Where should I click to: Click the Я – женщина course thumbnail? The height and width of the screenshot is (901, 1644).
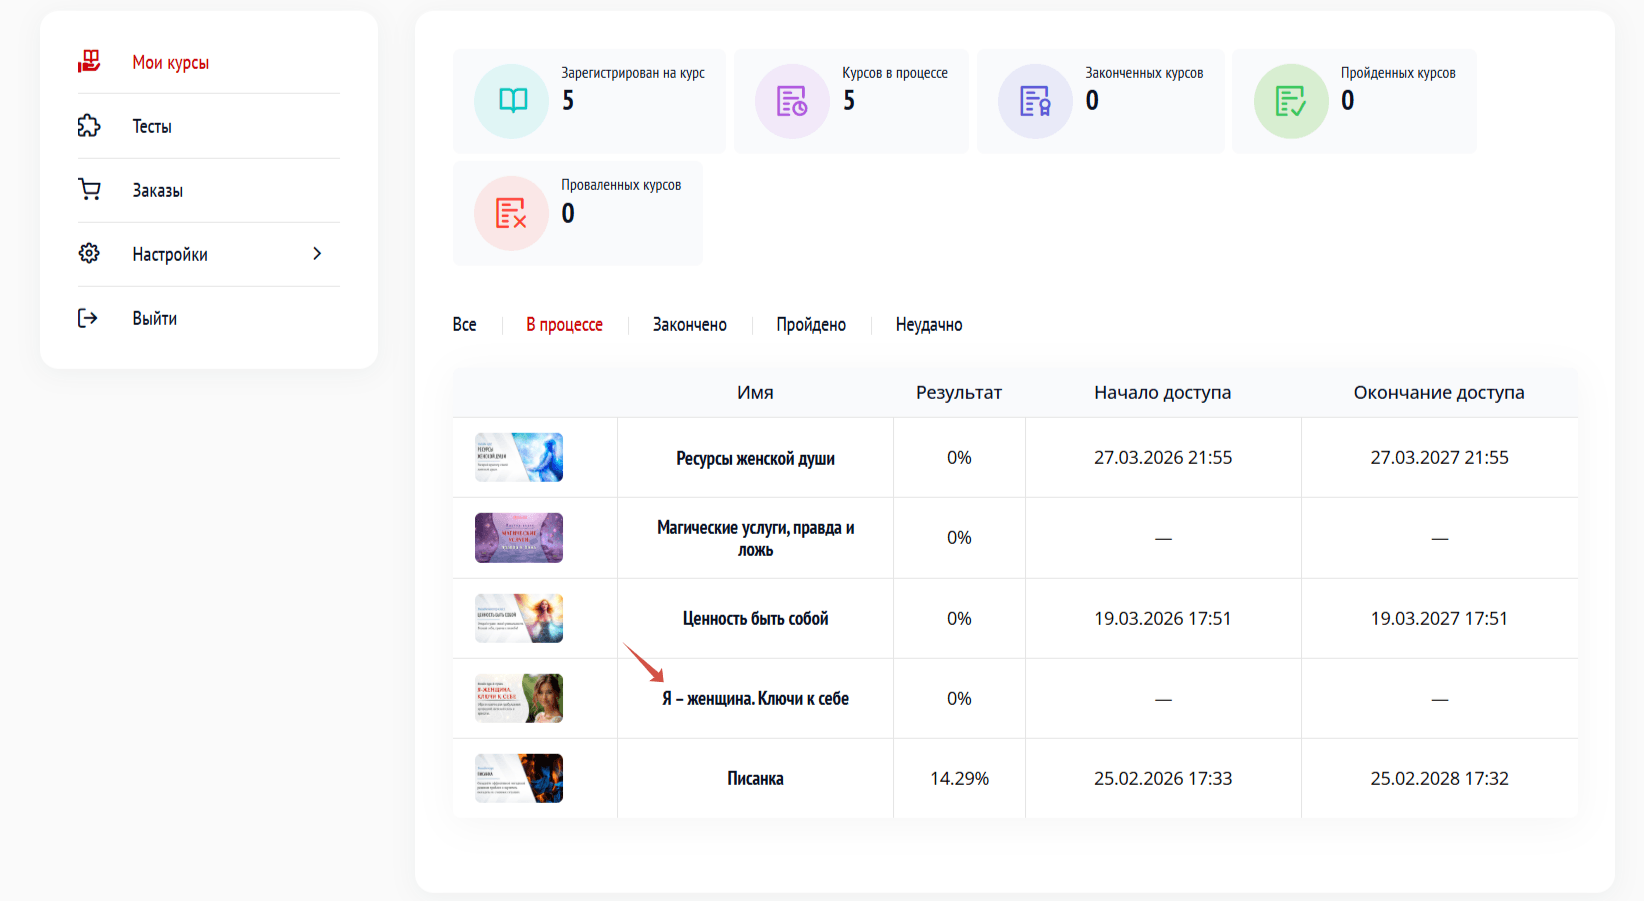519,698
